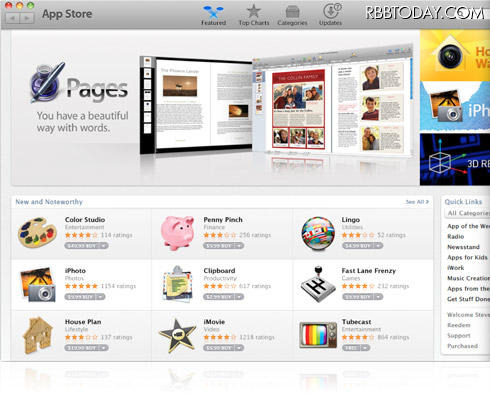Screen dimensions: 490x396
Task: Buy Fast Lane Frenzy with its price button
Action: [x=358, y=297]
